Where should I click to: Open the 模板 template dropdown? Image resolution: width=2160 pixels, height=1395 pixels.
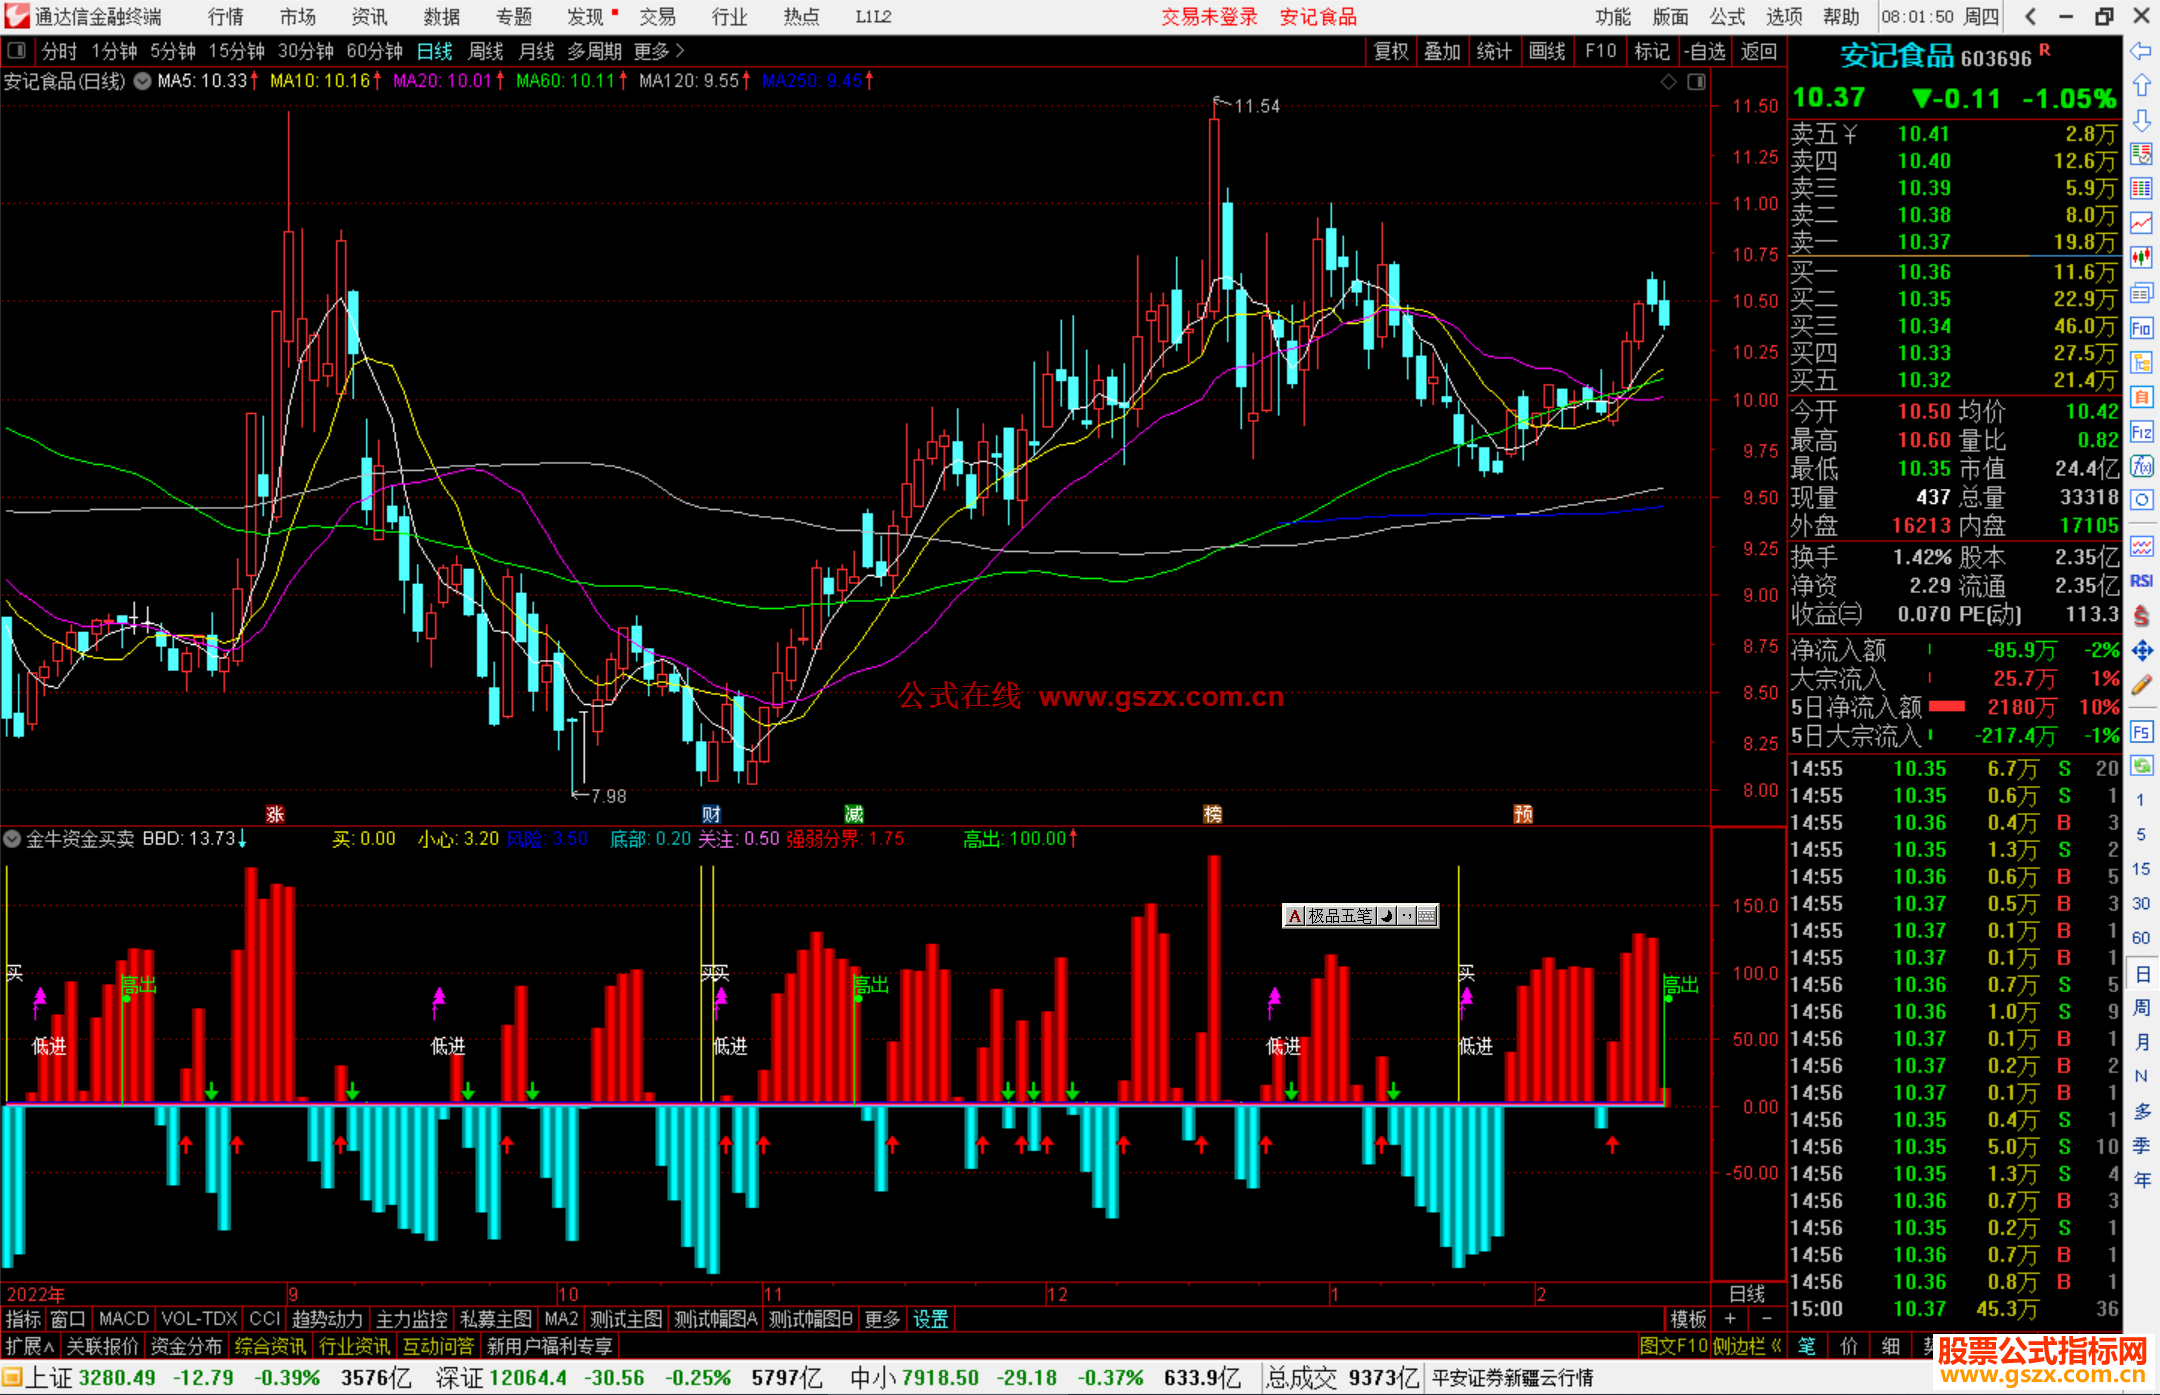pos(1688,1319)
